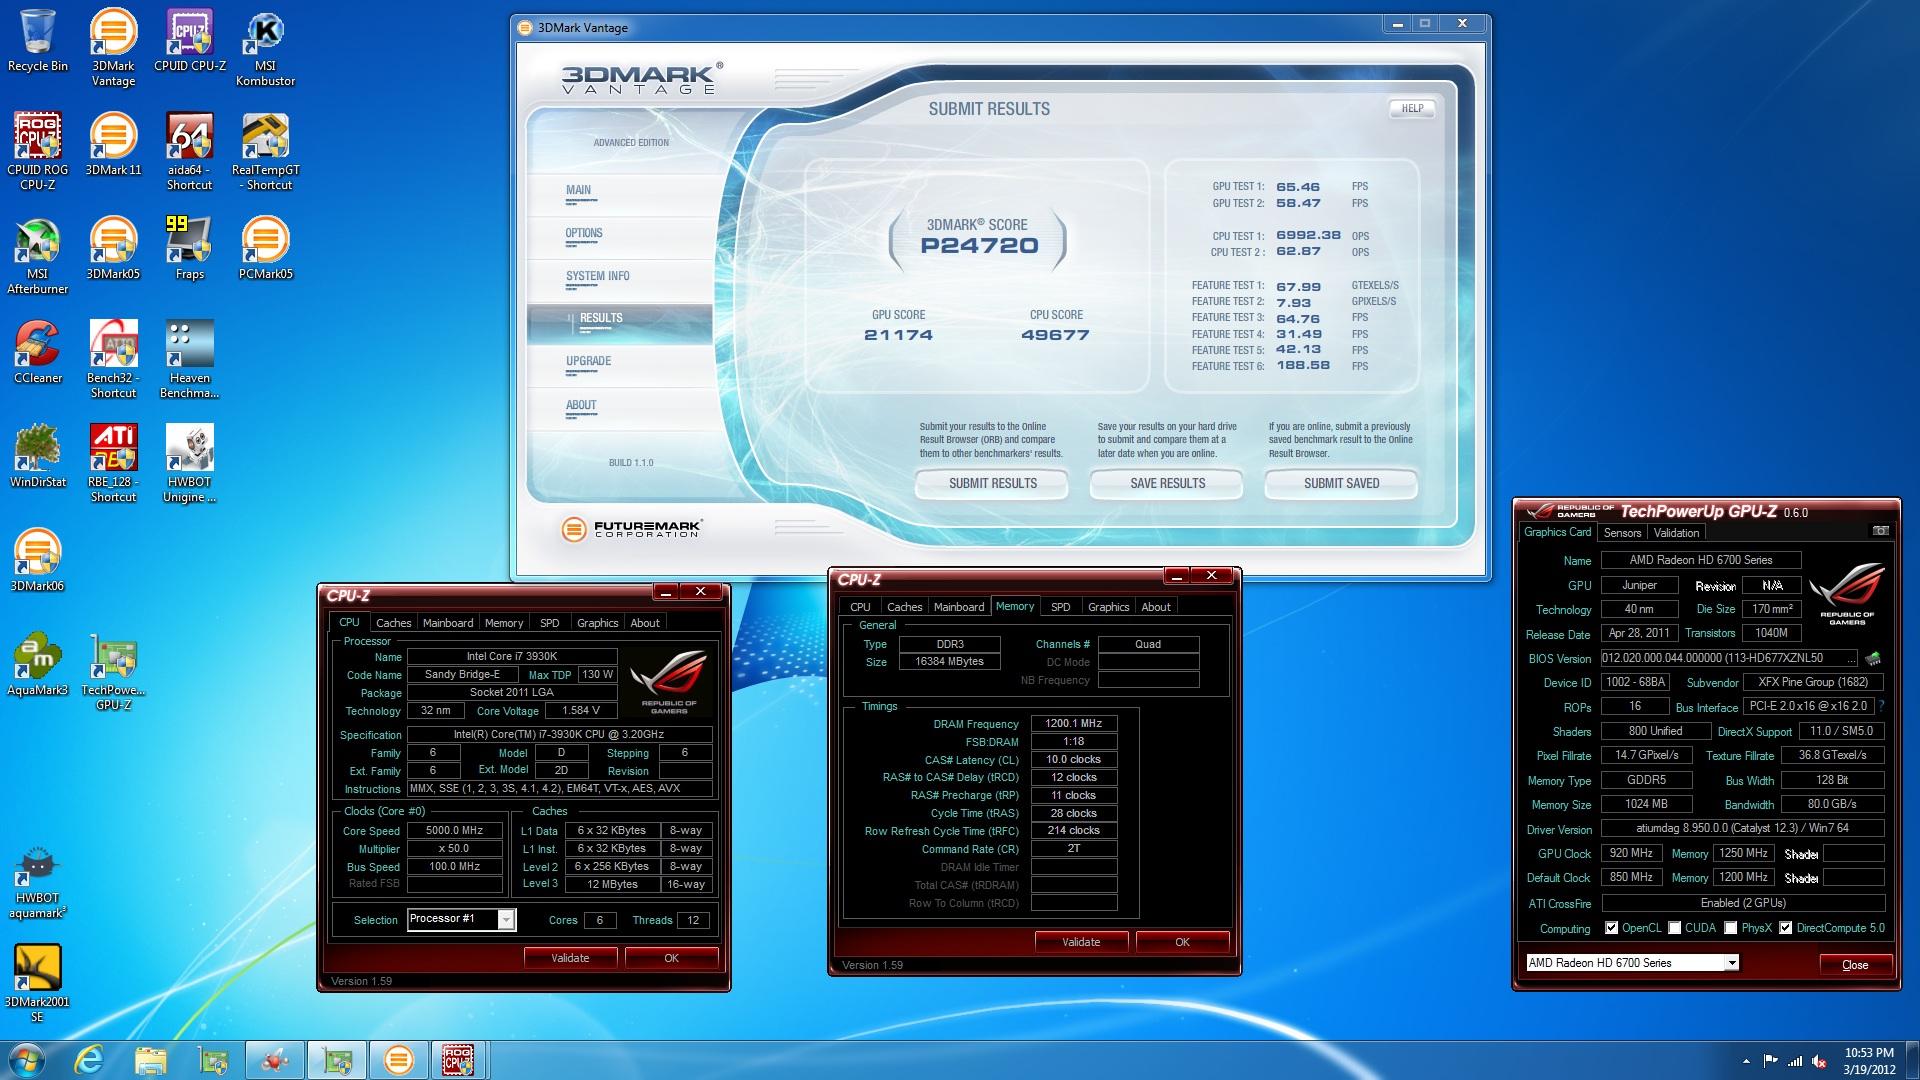Click the Close button in GPU-Z

click(1855, 965)
